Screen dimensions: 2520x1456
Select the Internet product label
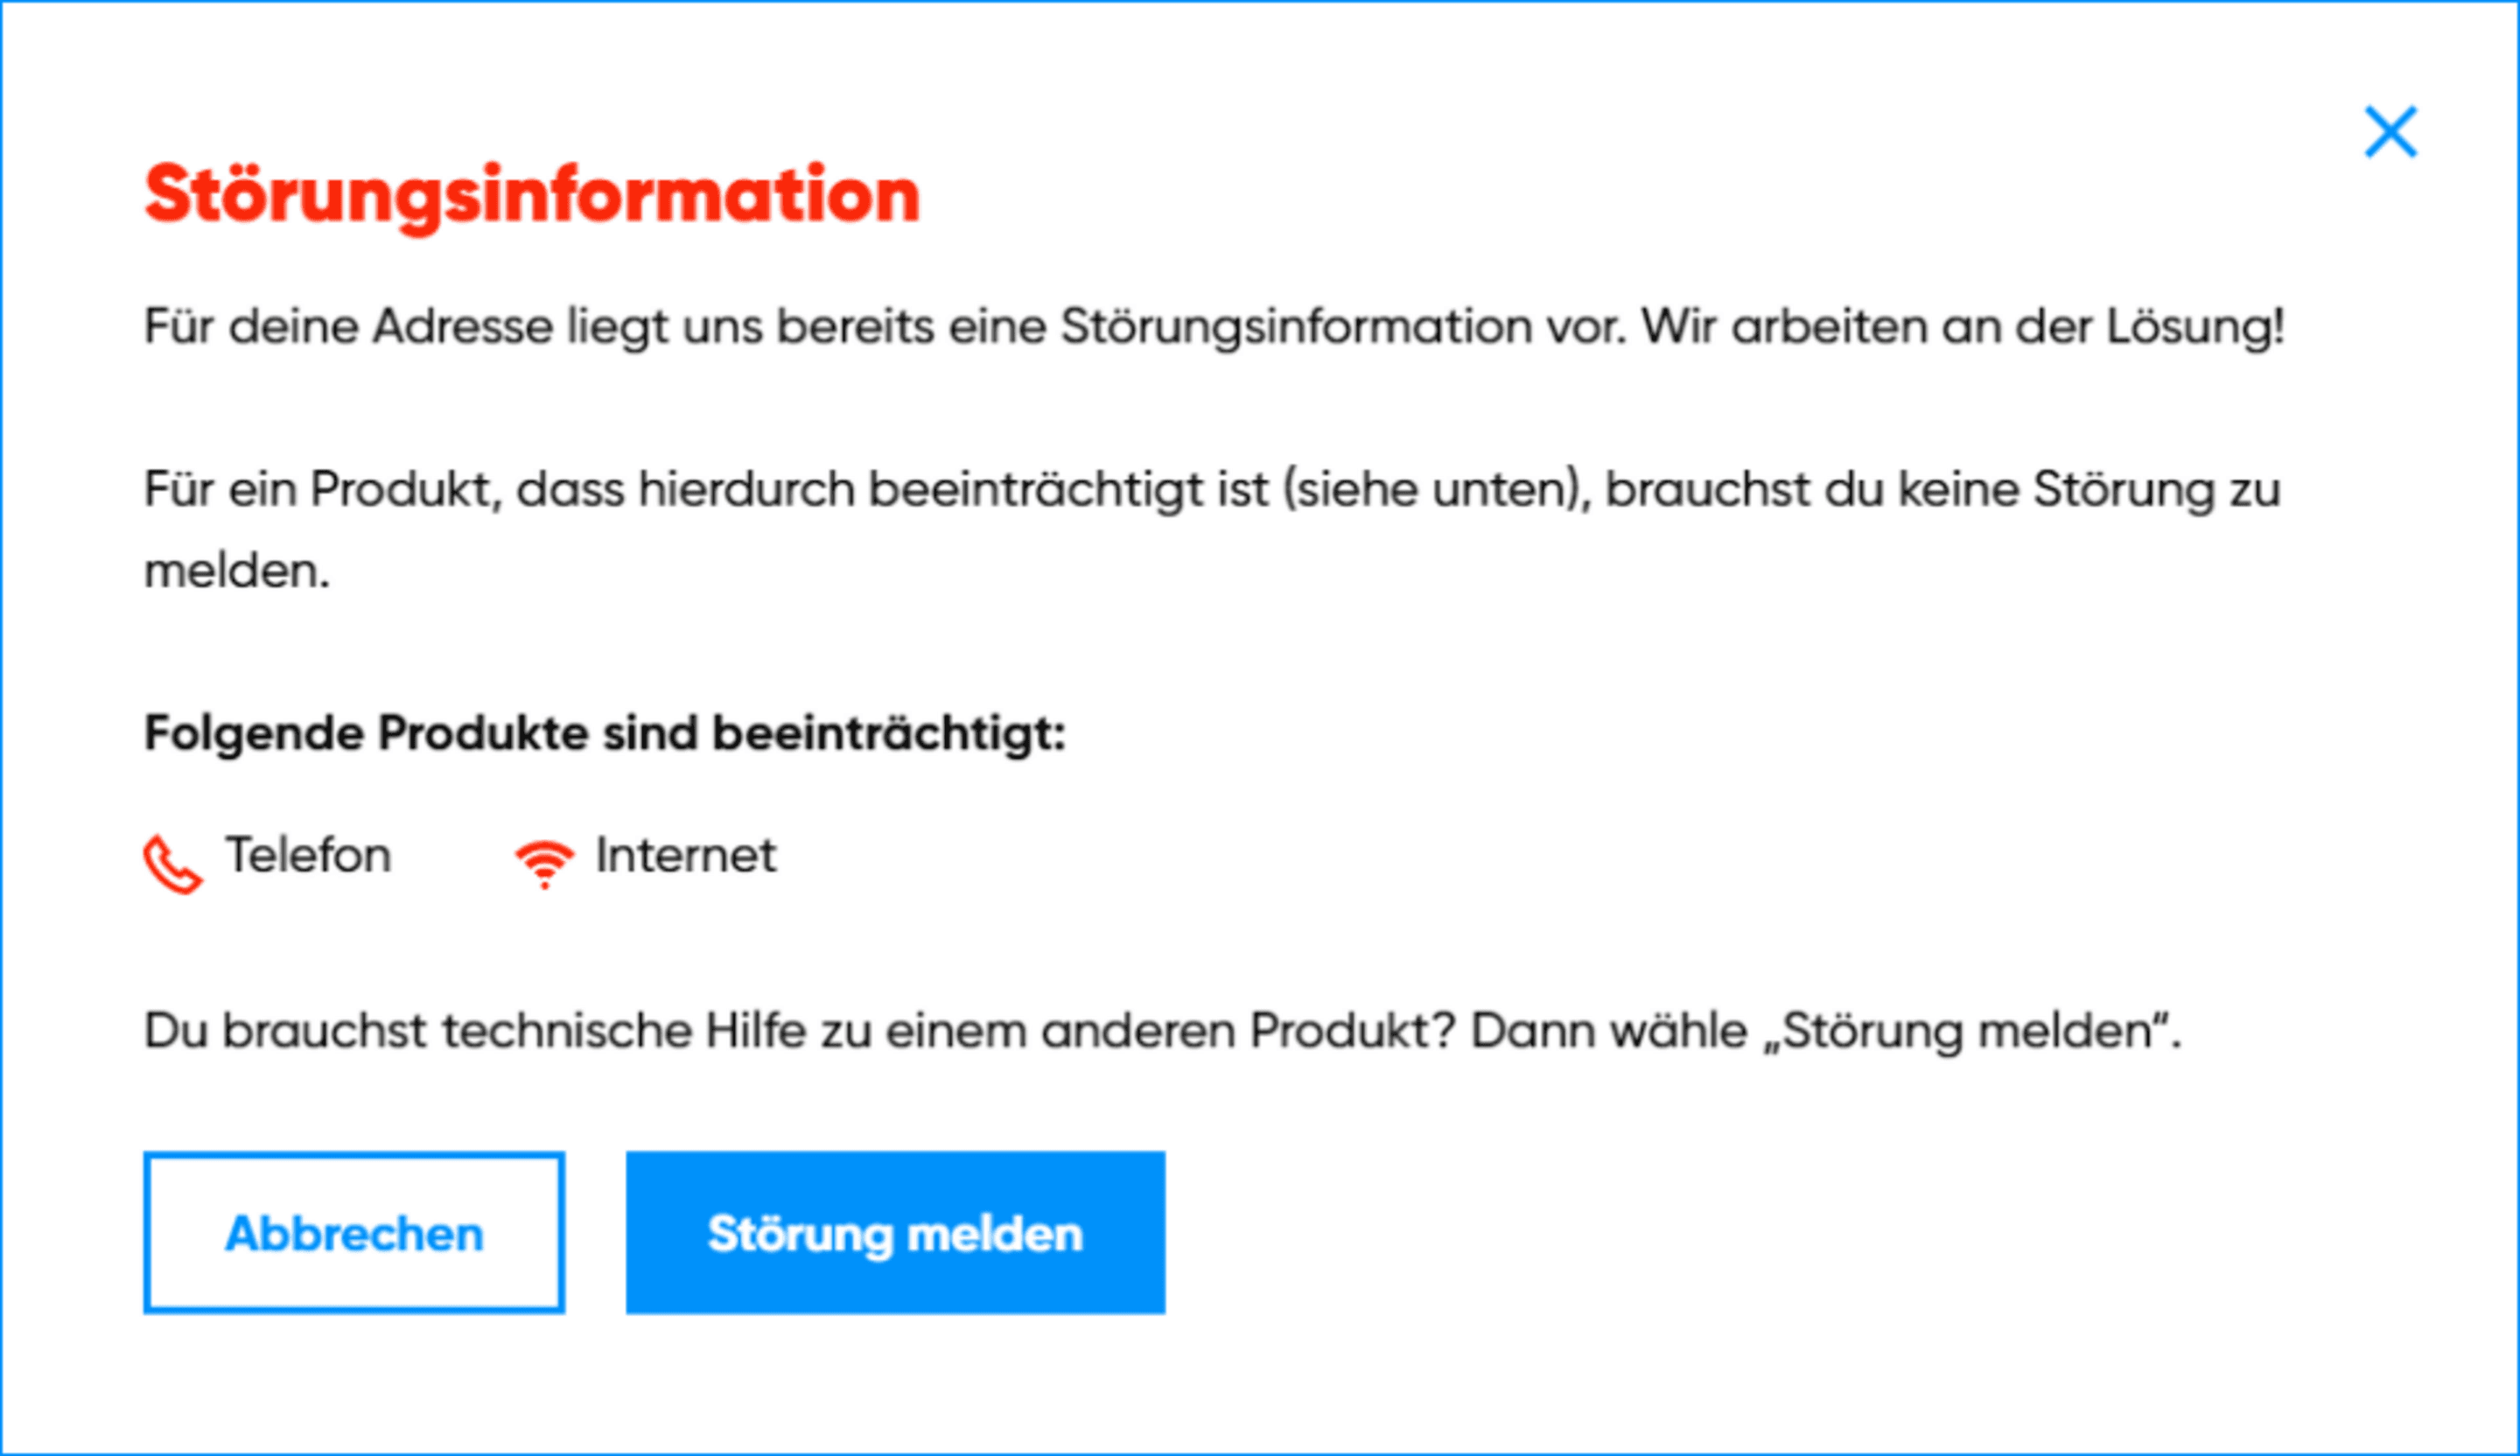pos(686,856)
